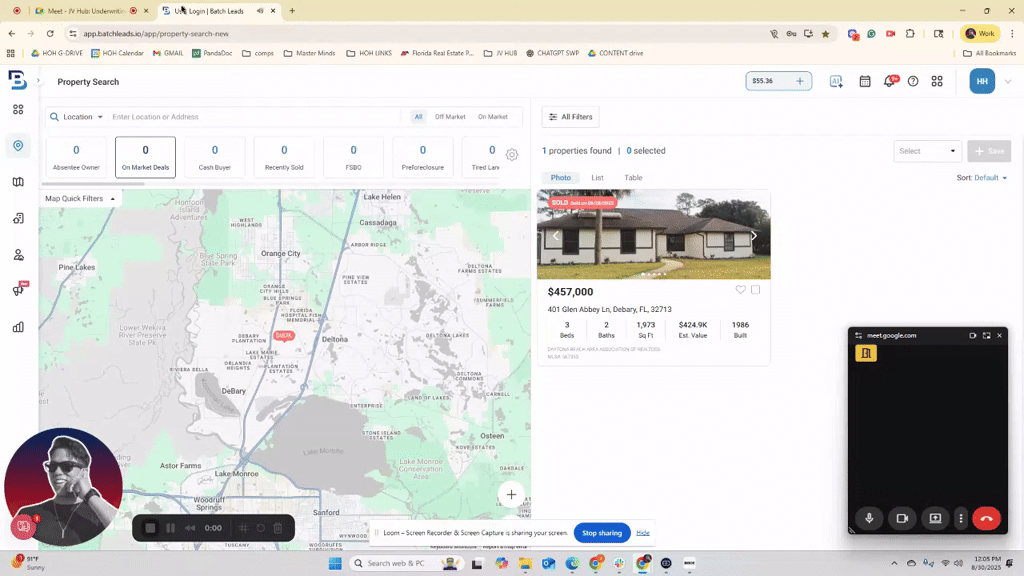
Task: Click the Stop sharing button
Action: 601,533
